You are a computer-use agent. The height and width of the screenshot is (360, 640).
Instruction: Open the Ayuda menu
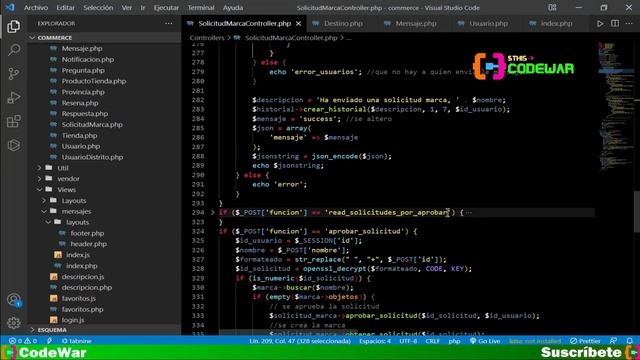[x=233, y=8]
